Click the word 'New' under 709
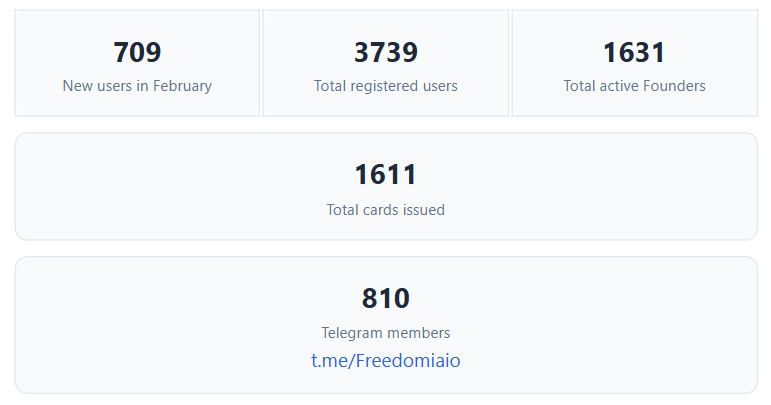The width and height of the screenshot is (771, 405). [77, 86]
